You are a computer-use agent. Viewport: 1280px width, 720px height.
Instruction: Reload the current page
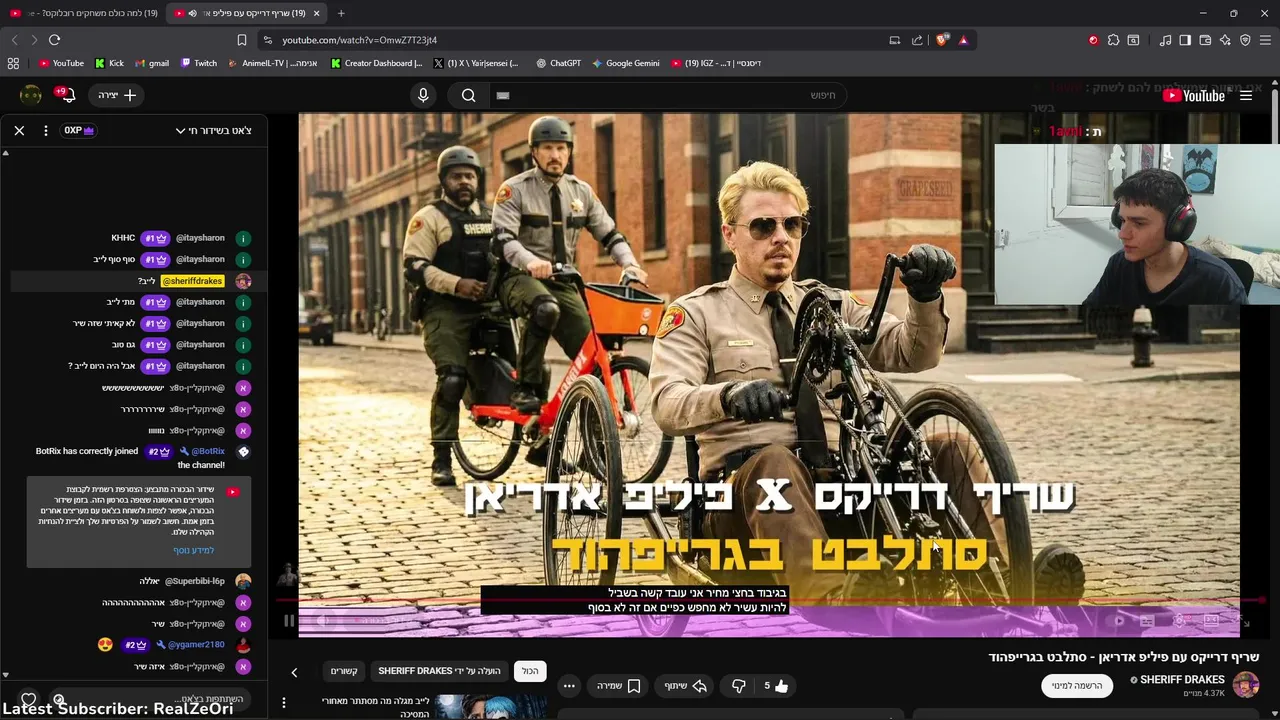(54, 40)
